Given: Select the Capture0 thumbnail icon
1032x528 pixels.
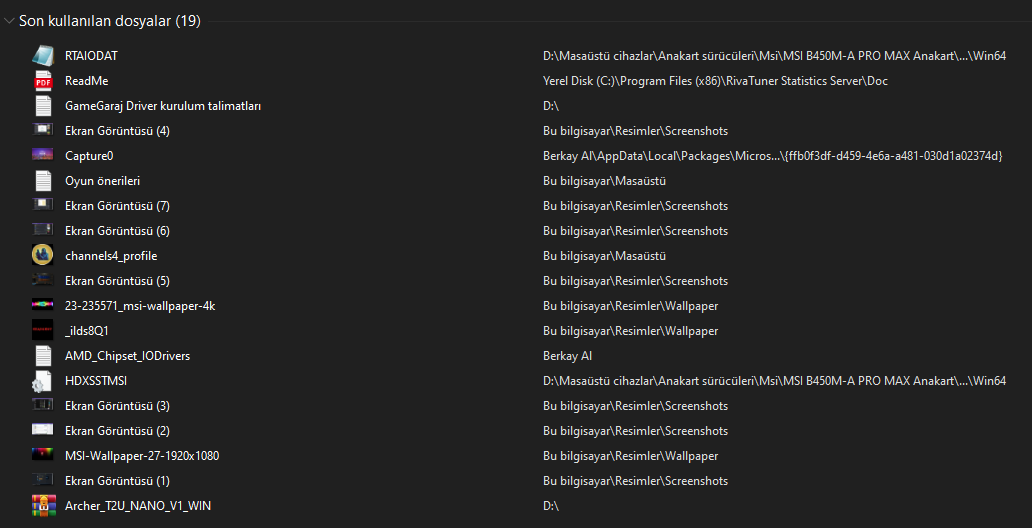Looking at the screenshot, I should (43, 155).
